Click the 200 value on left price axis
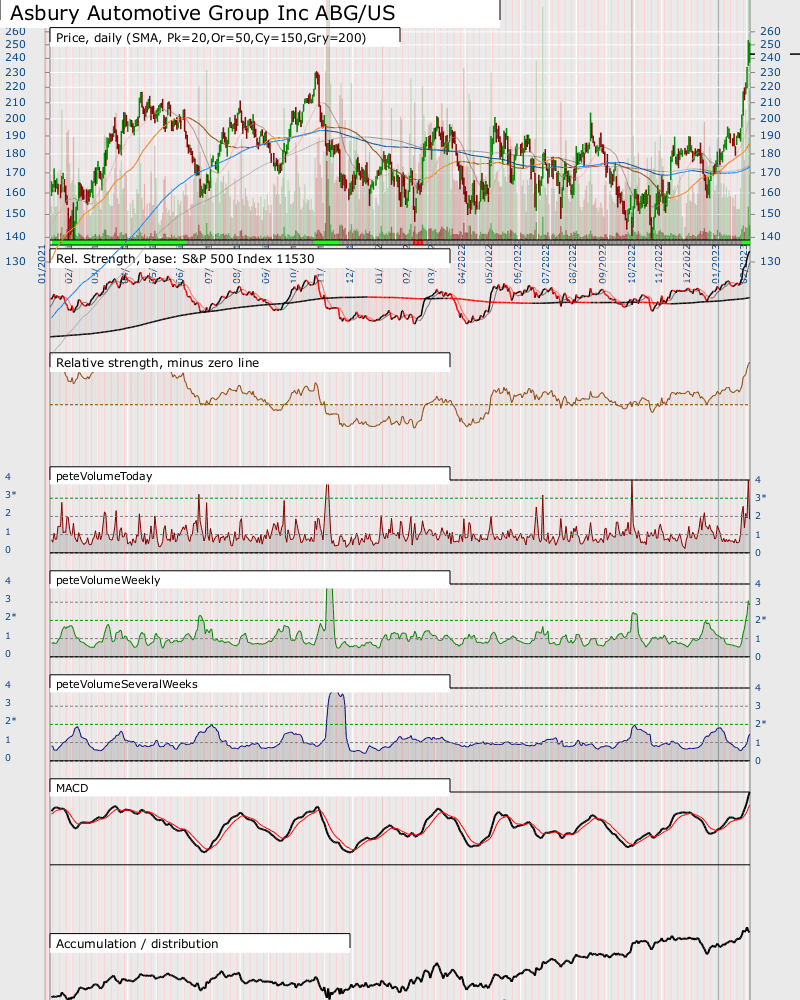The image size is (800, 1000). [15, 118]
